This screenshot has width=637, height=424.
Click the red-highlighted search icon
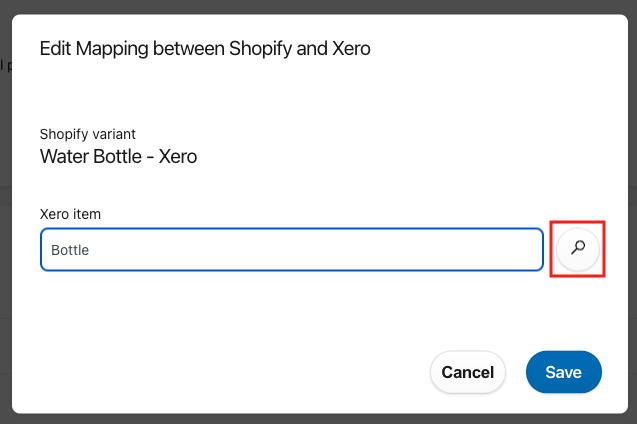577,249
